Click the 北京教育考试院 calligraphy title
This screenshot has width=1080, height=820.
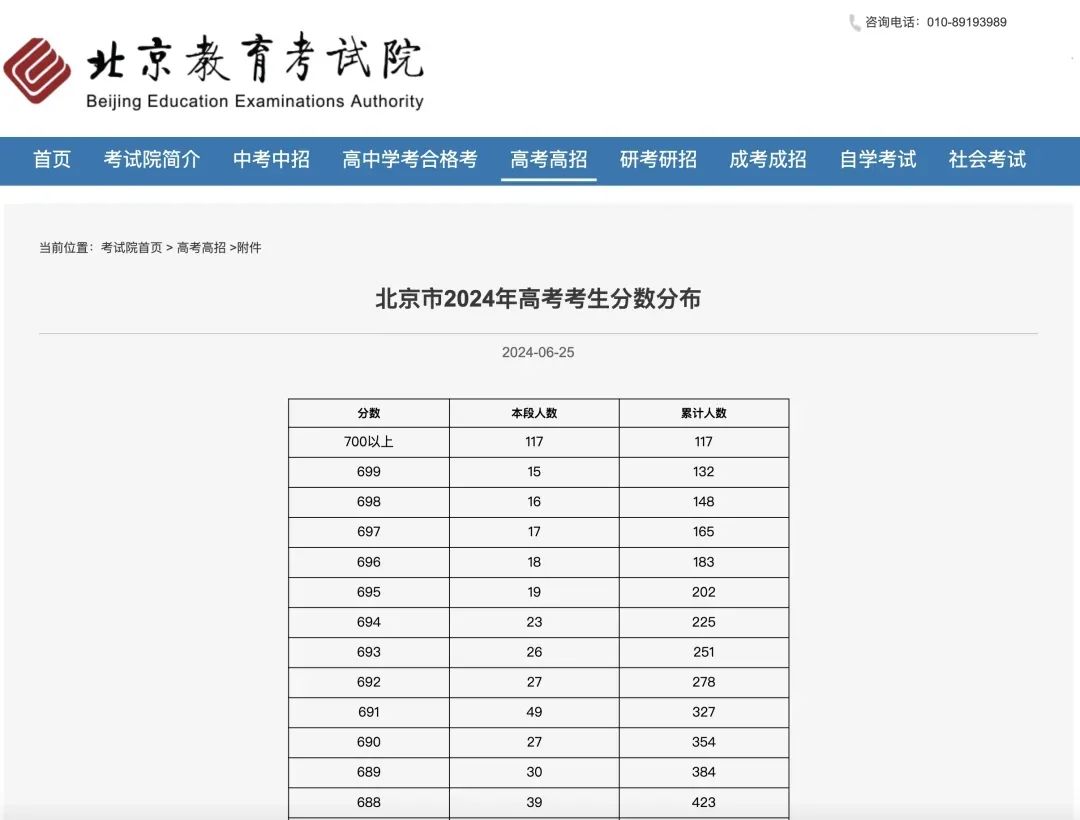255,57
